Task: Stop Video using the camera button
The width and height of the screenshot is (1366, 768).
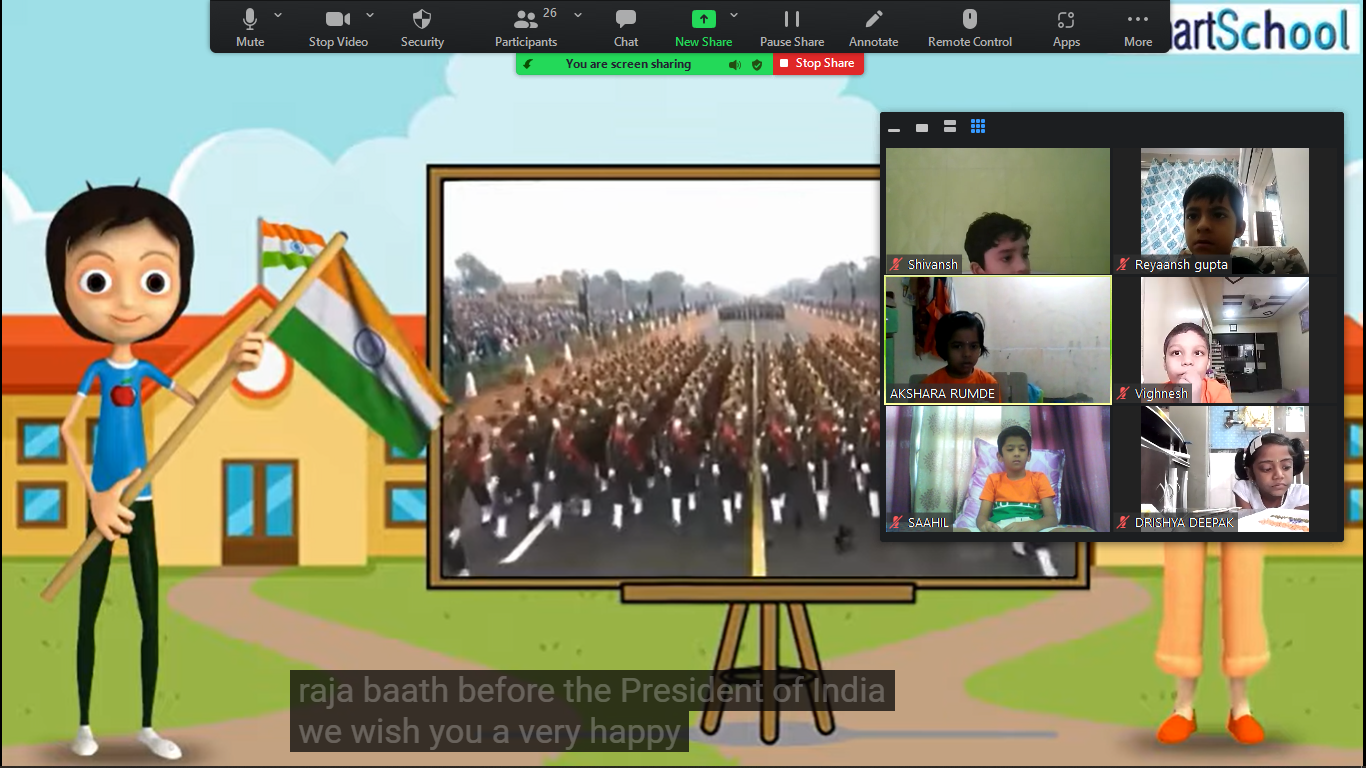Action: point(338,27)
